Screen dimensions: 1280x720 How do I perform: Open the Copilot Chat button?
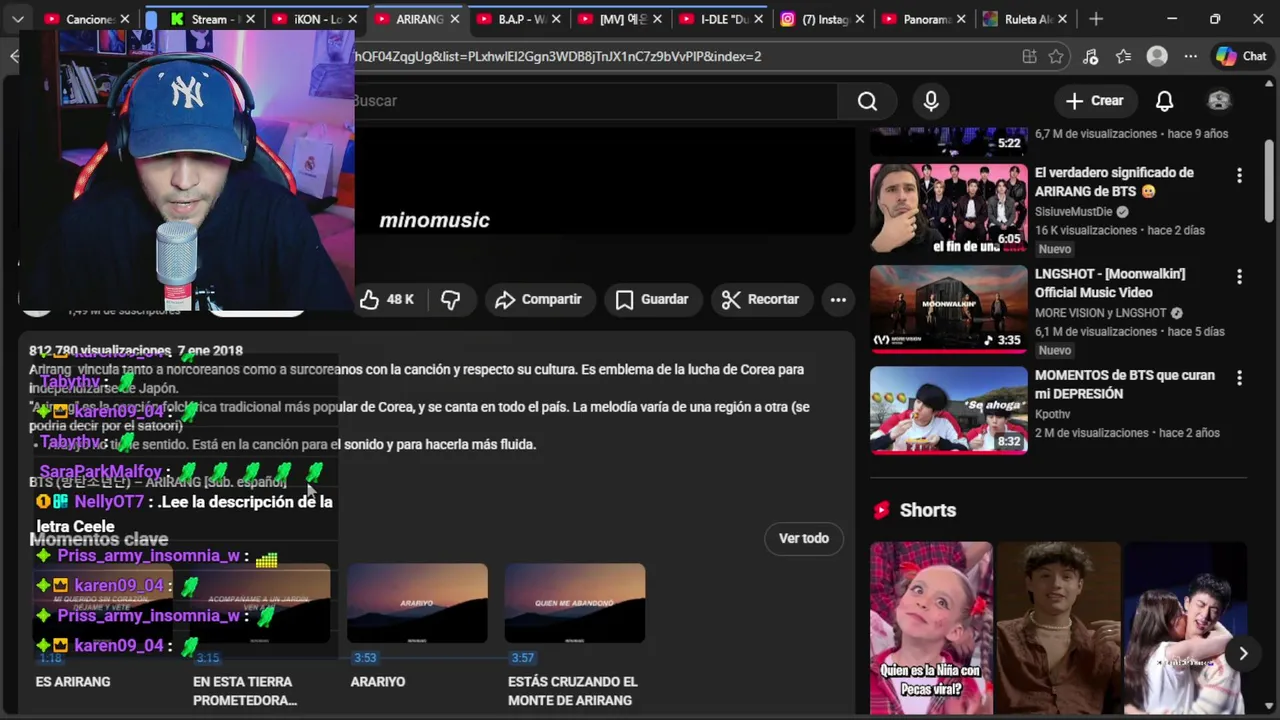click(x=1241, y=56)
